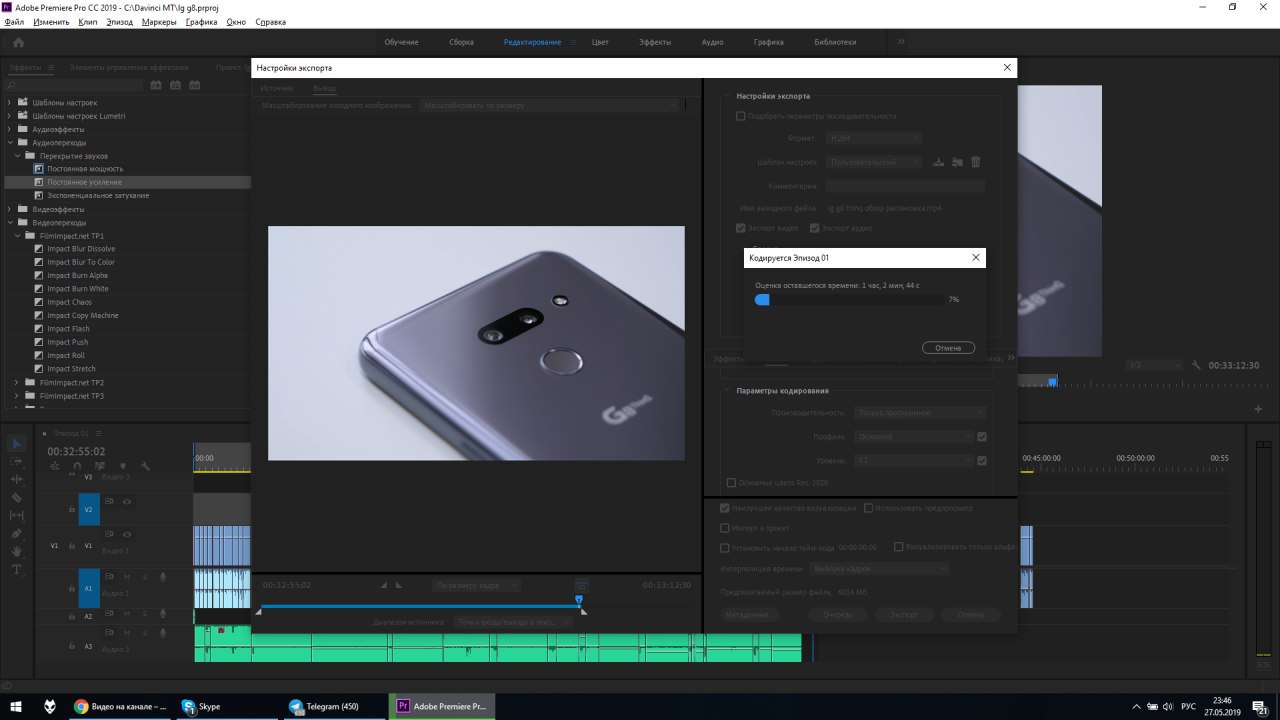Click the Очередь button in export dialog

(x=837, y=614)
